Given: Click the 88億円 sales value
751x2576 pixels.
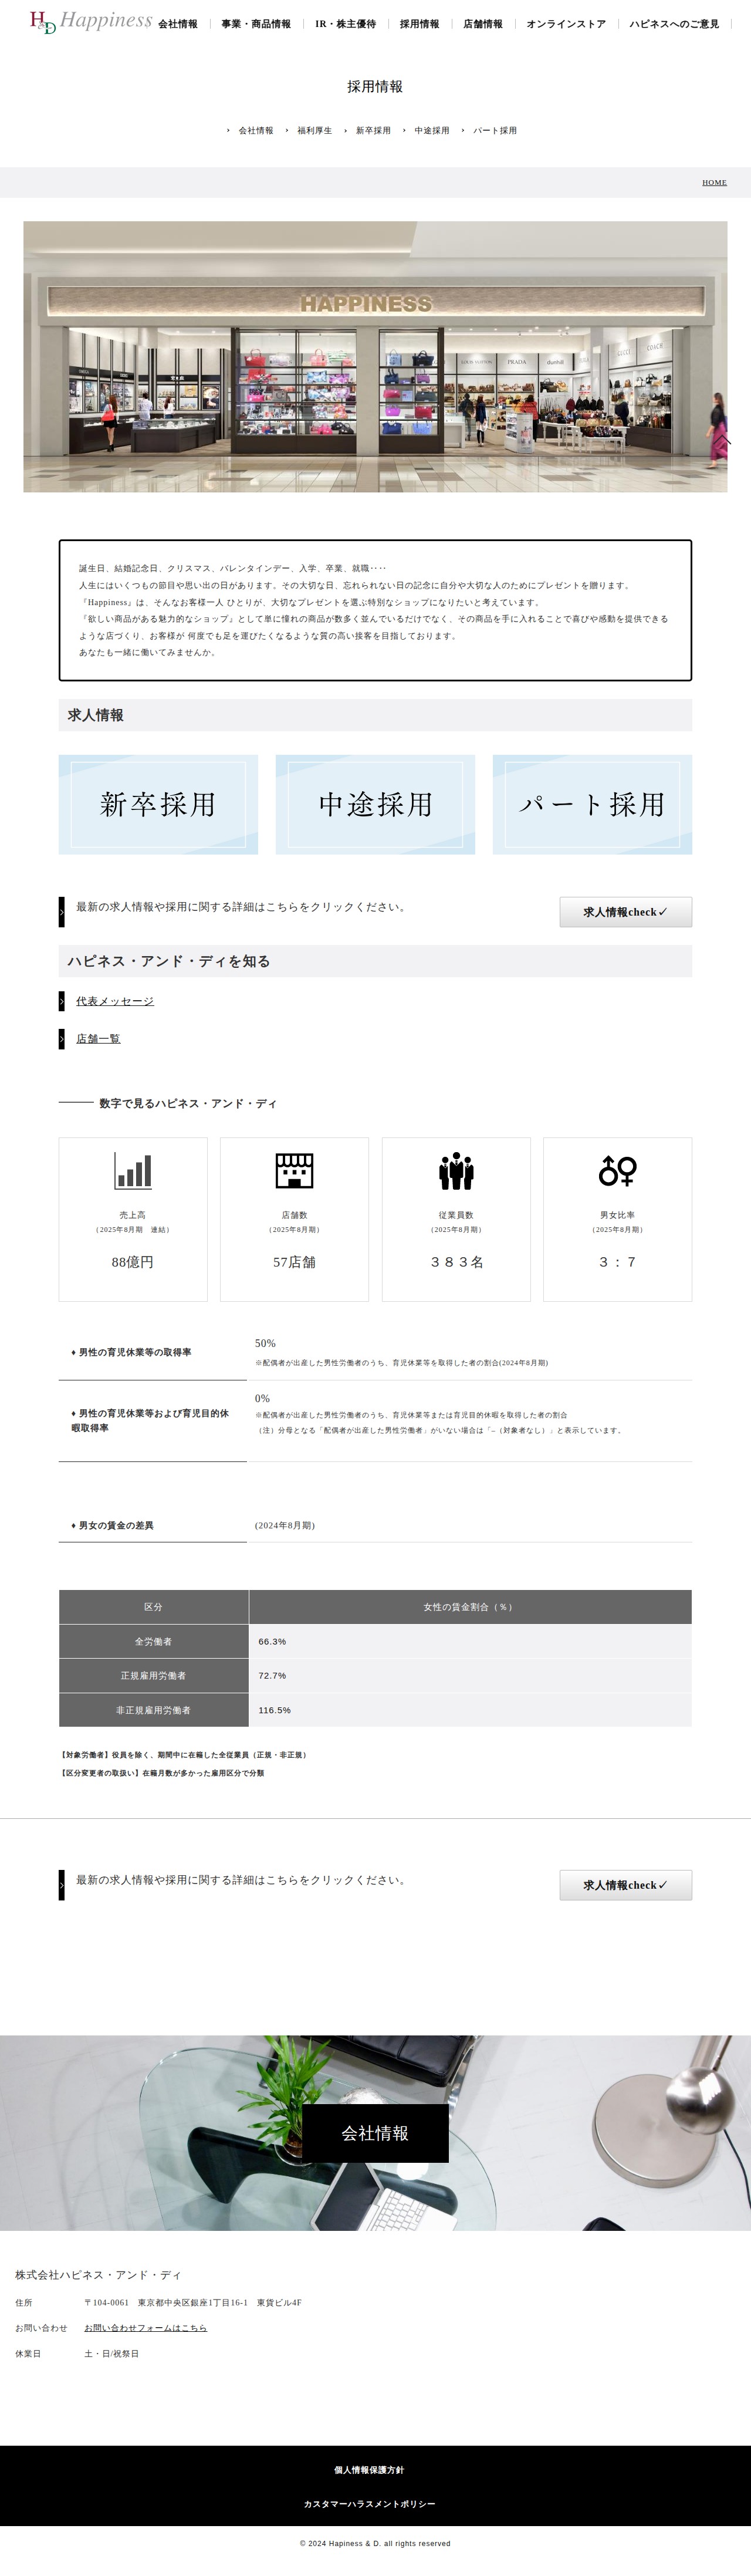Looking at the screenshot, I should [x=133, y=1262].
